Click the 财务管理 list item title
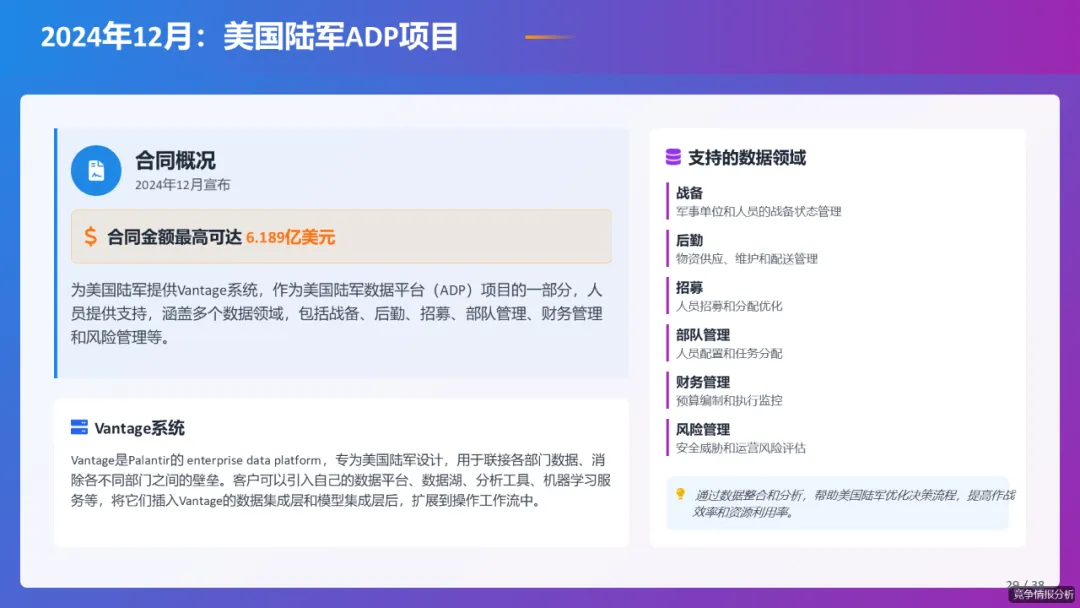This screenshot has width=1080, height=608. coord(703,382)
